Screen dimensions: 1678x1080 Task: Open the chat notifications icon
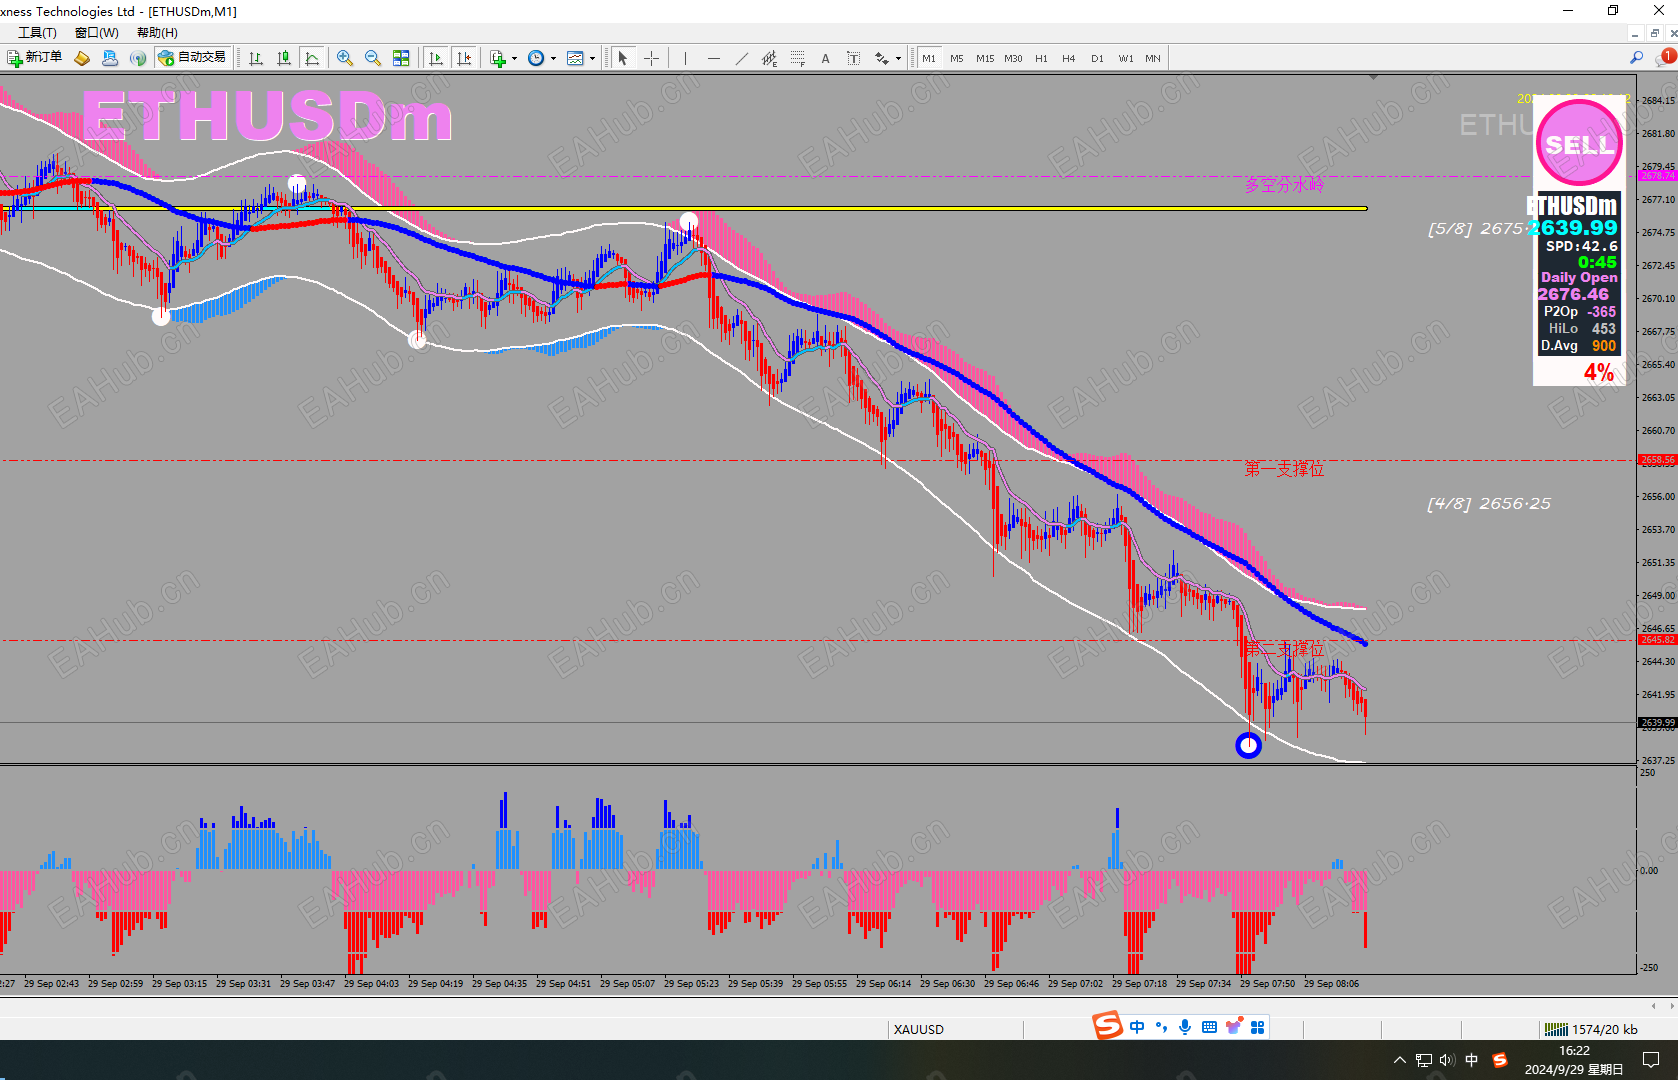coord(1665,57)
